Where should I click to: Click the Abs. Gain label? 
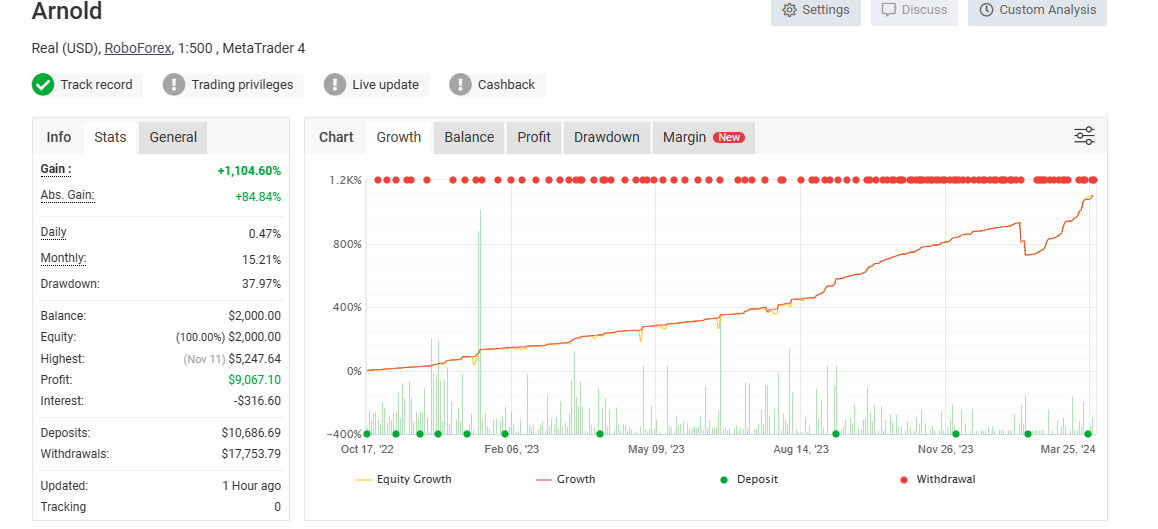(67, 195)
